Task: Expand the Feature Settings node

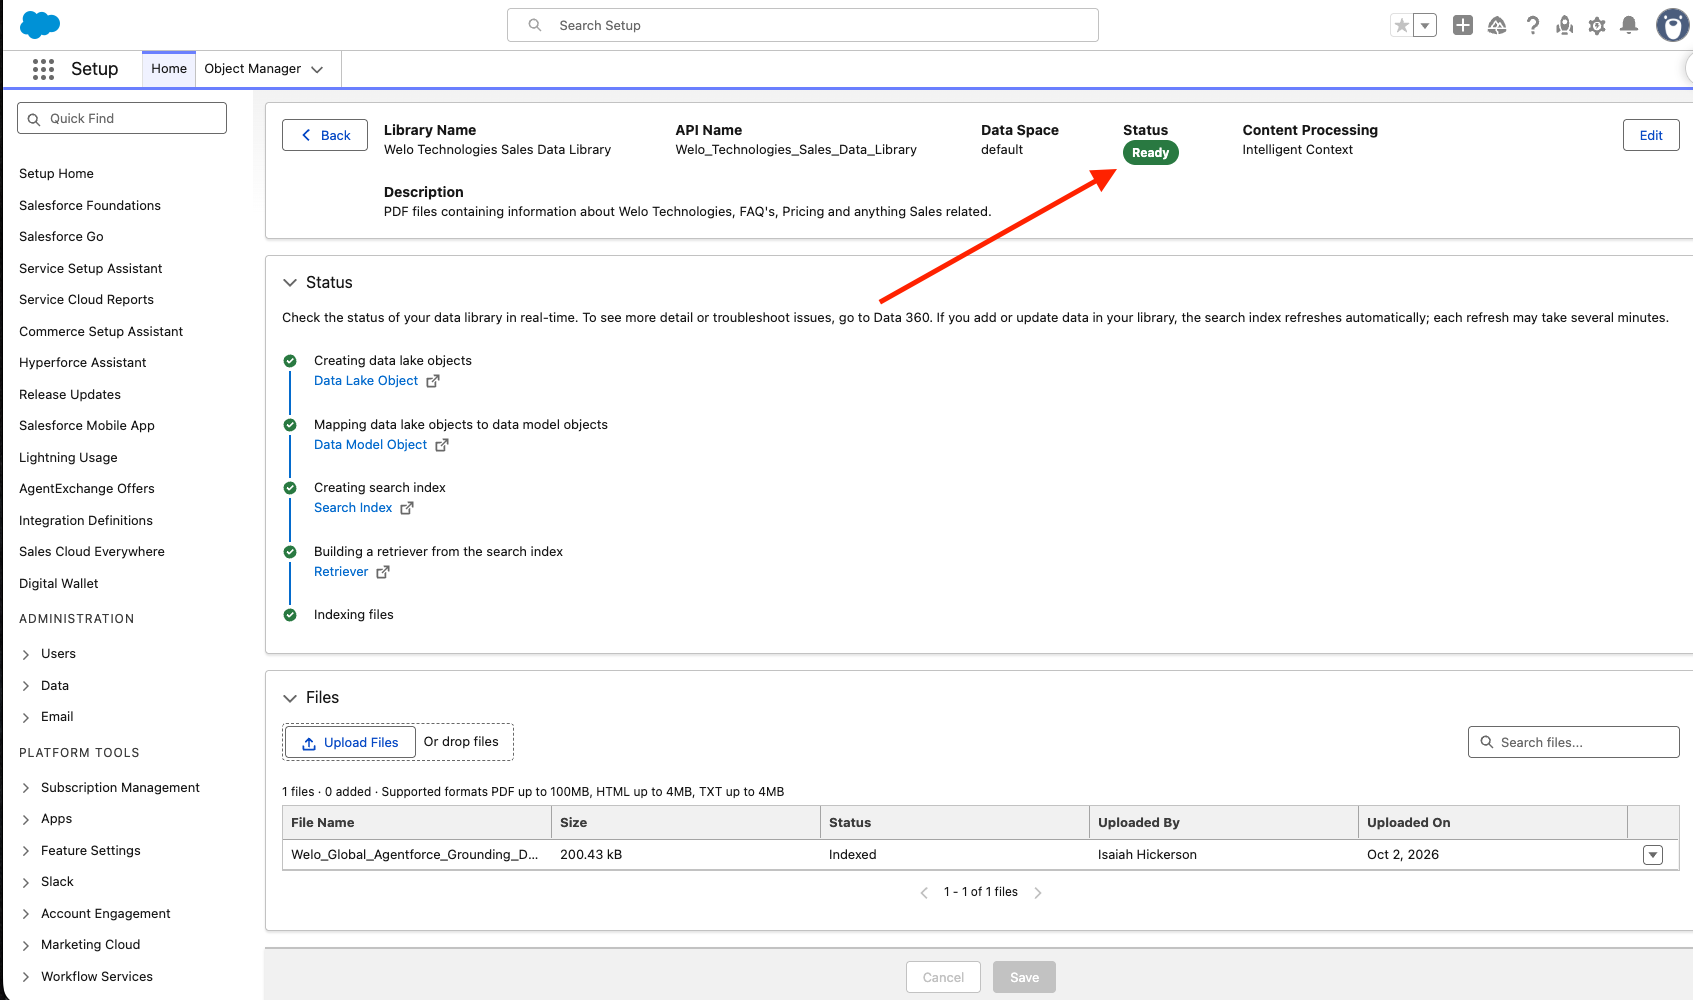Action: coord(26,852)
